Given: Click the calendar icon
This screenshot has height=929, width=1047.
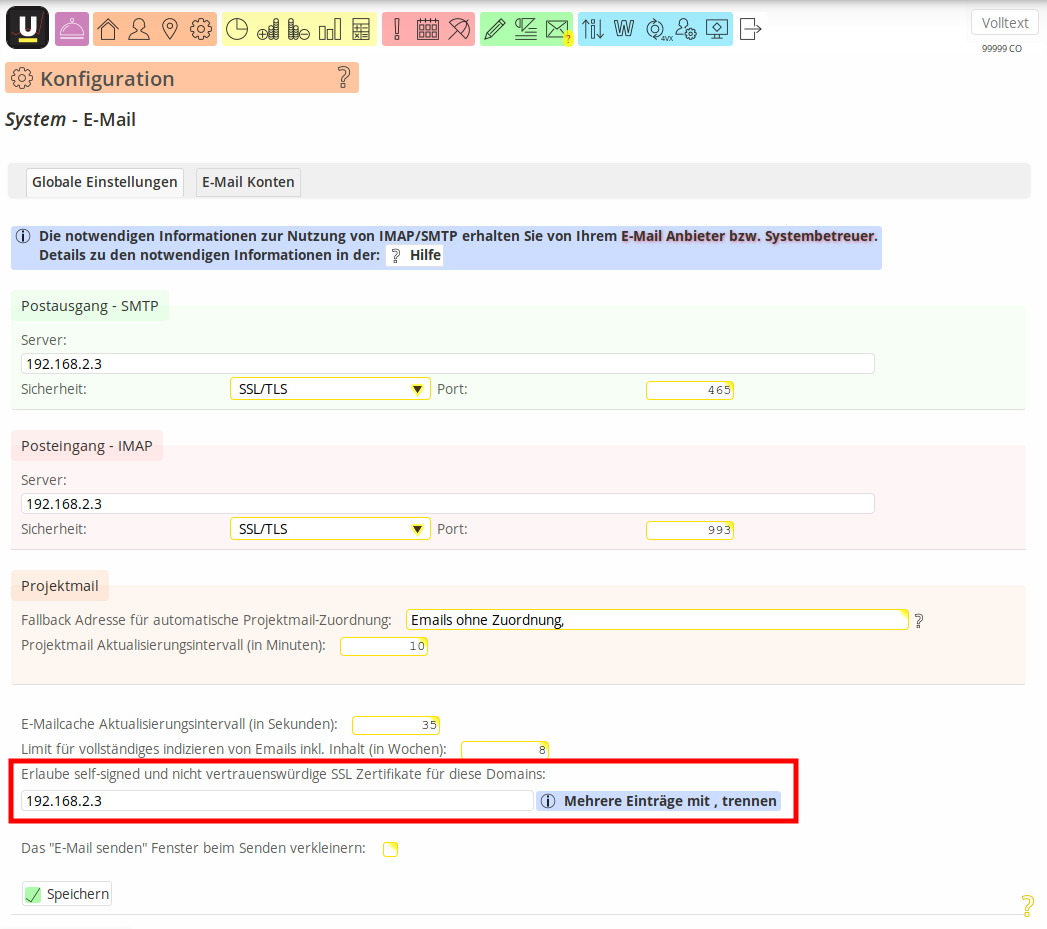Looking at the screenshot, I should [428, 29].
